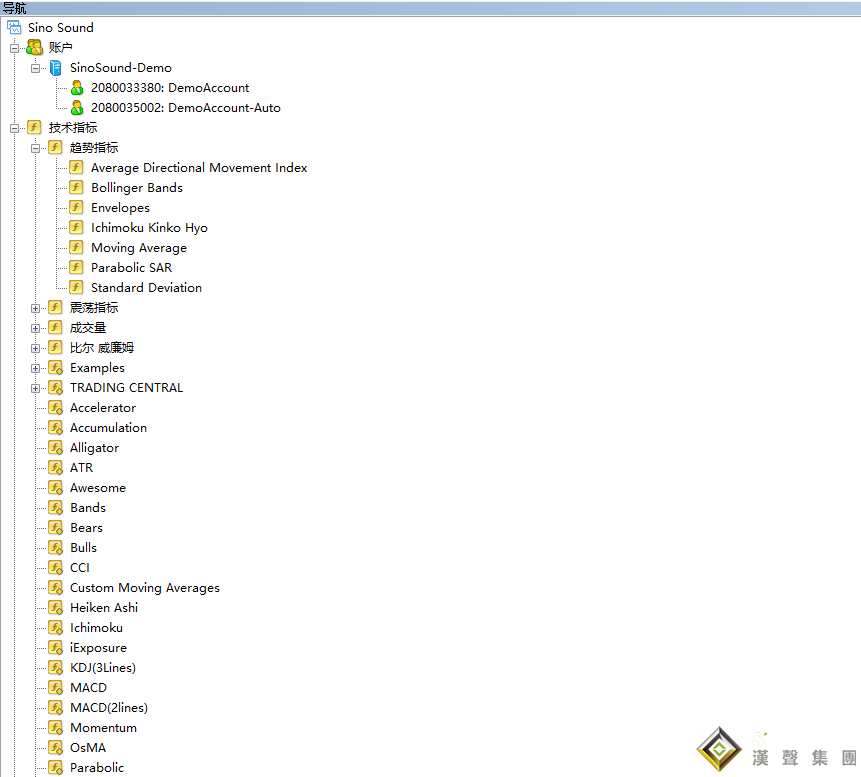Expand the 比尔 威廉姆 node
Screen dimensions: 861x777
(35, 348)
